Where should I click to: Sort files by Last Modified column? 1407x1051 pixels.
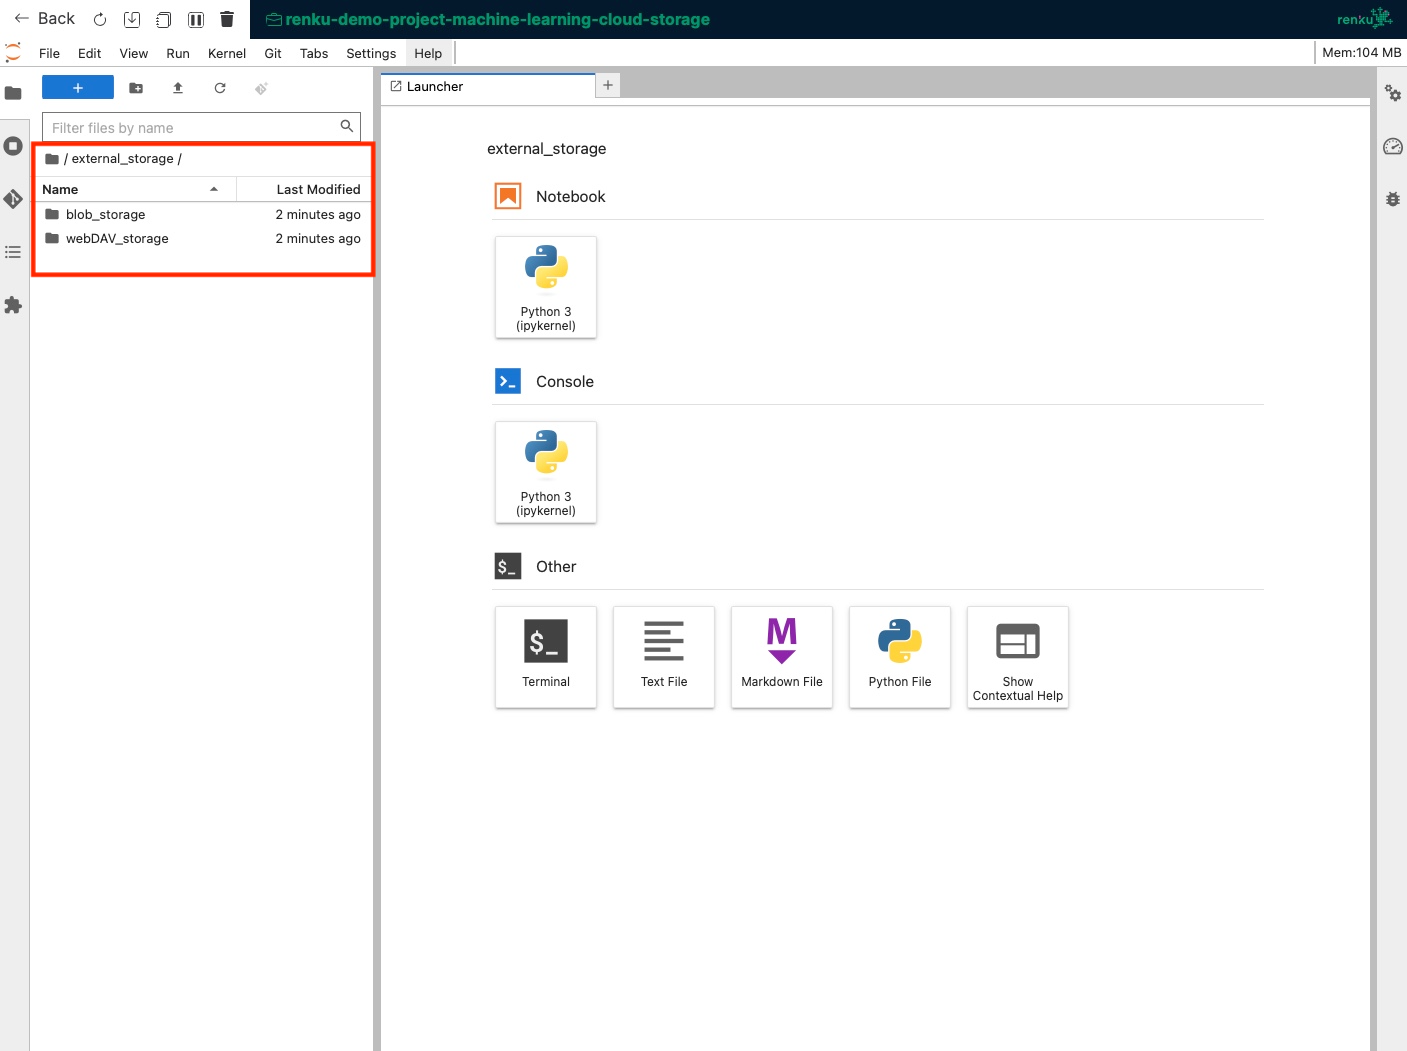click(x=304, y=189)
